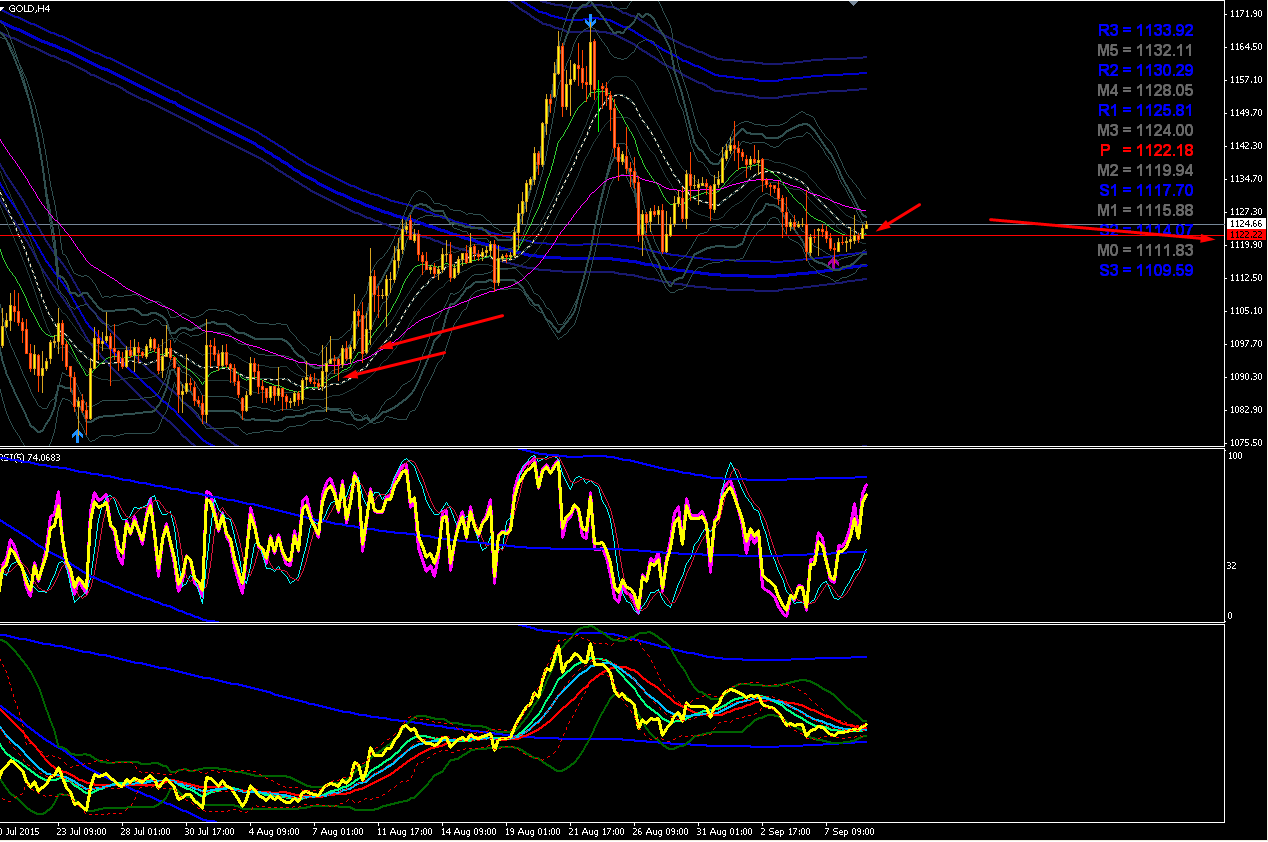
Task: Click the 7 Aug 01:00 time axis label
Action: click(337, 831)
